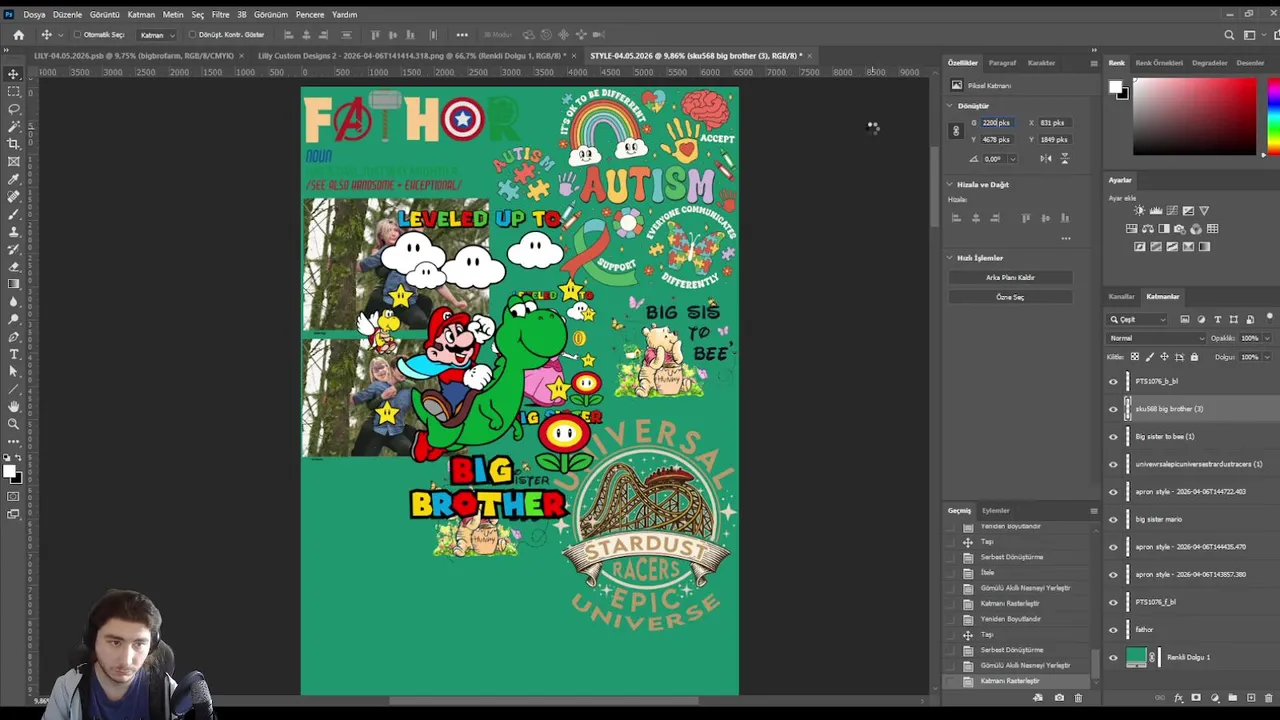The image size is (1280, 720).
Task: Hide the PTS1076_b_bl layer
Action: (1113, 381)
